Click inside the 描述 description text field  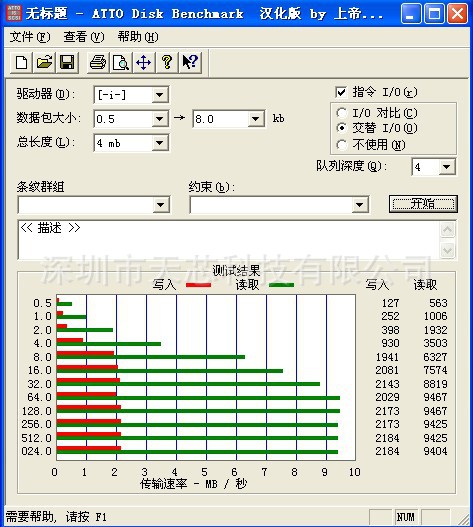pyautogui.click(x=229, y=240)
